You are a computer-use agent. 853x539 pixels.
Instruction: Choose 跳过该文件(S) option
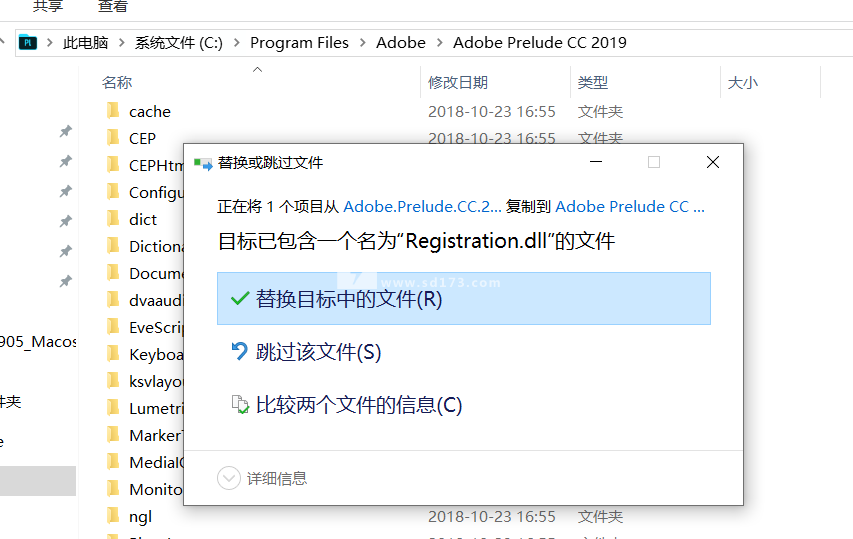(318, 352)
